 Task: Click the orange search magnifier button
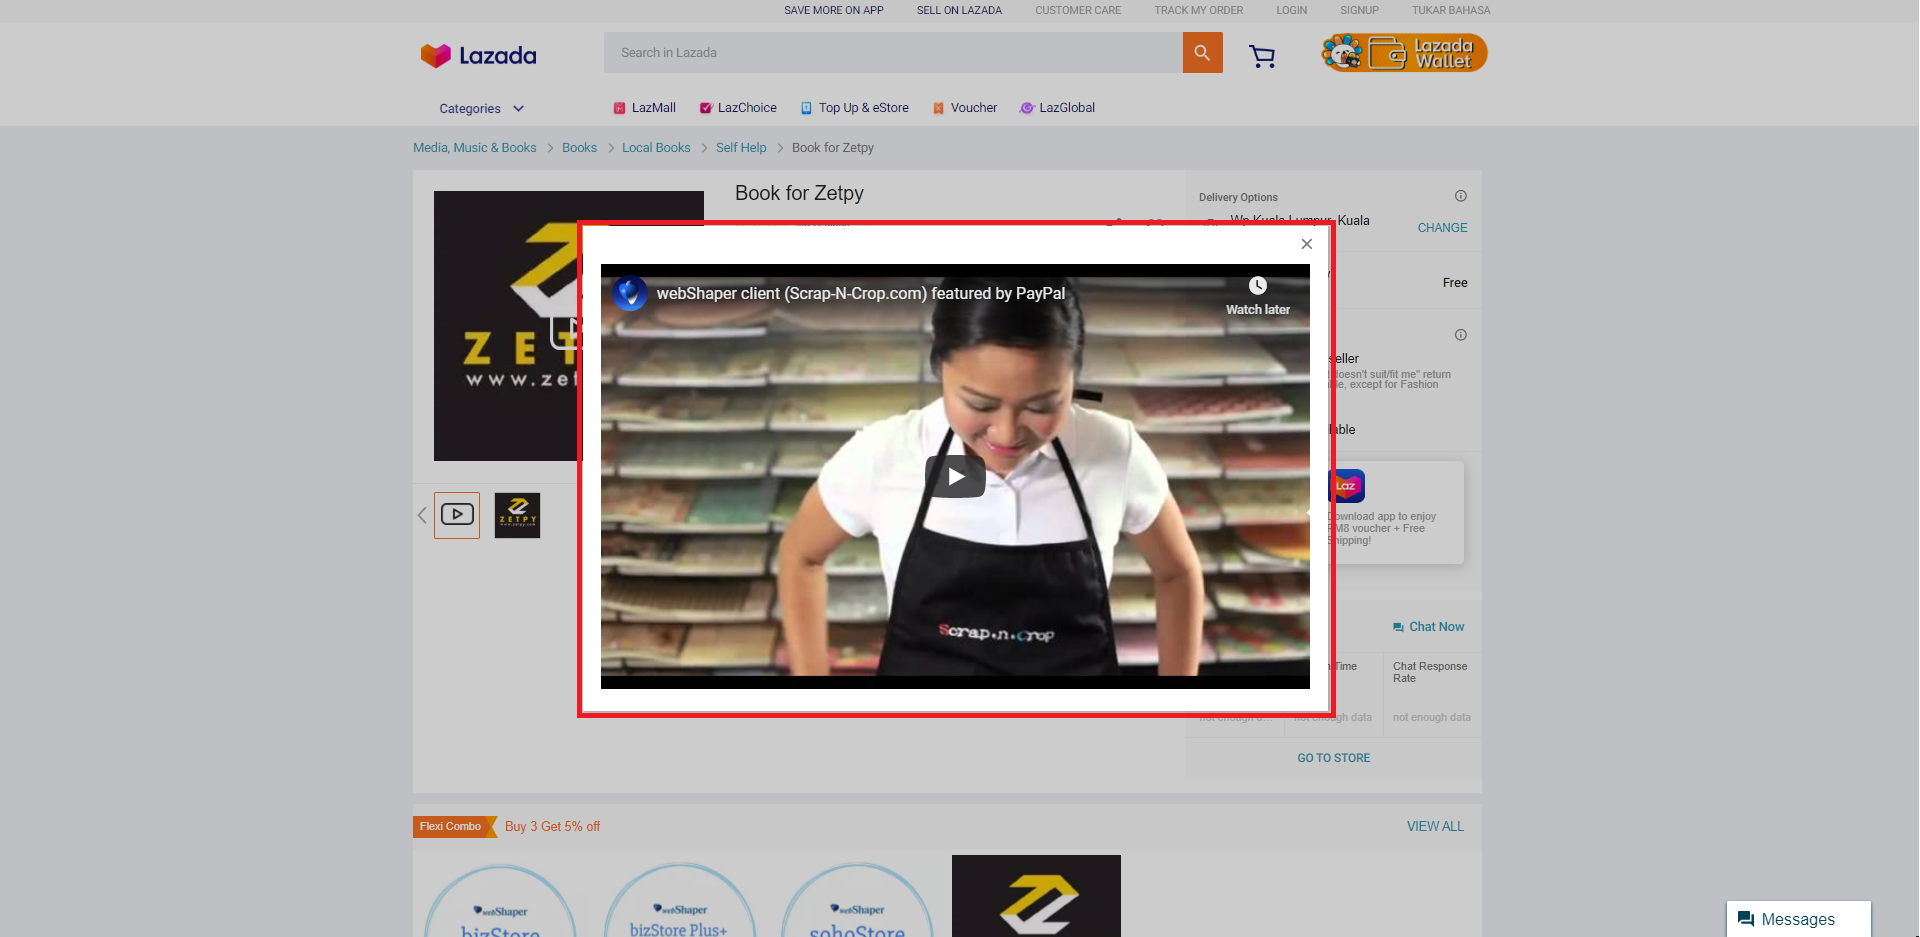coord(1202,53)
